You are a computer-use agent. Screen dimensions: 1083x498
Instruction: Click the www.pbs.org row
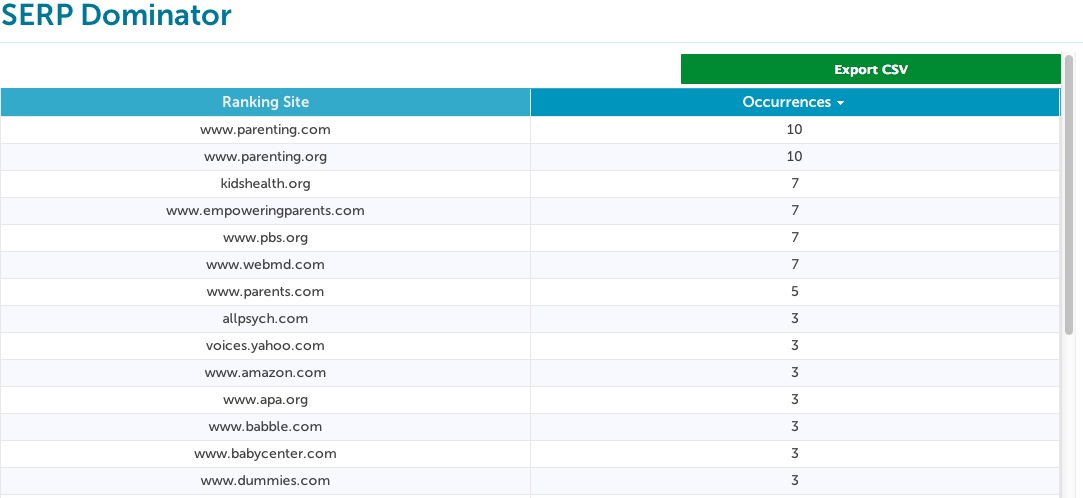pyautogui.click(x=265, y=238)
